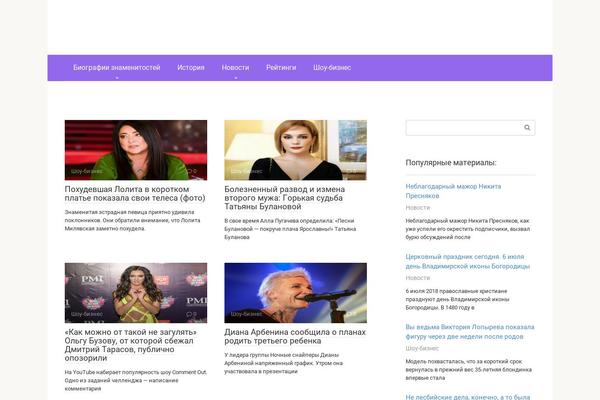Click the Популярные материалы heading
This screenshot has height=400, width=600.
tap(451, 163)
